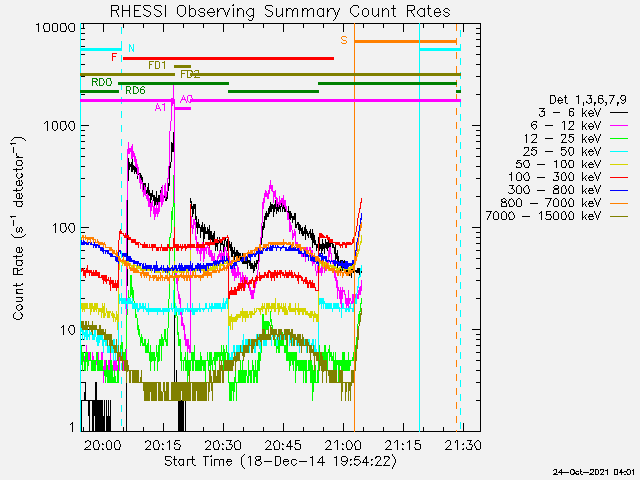This screenshot has height=480, width=640.
Task: Click the '20:00' time axis tick label
Action: [x=102, y=445]
